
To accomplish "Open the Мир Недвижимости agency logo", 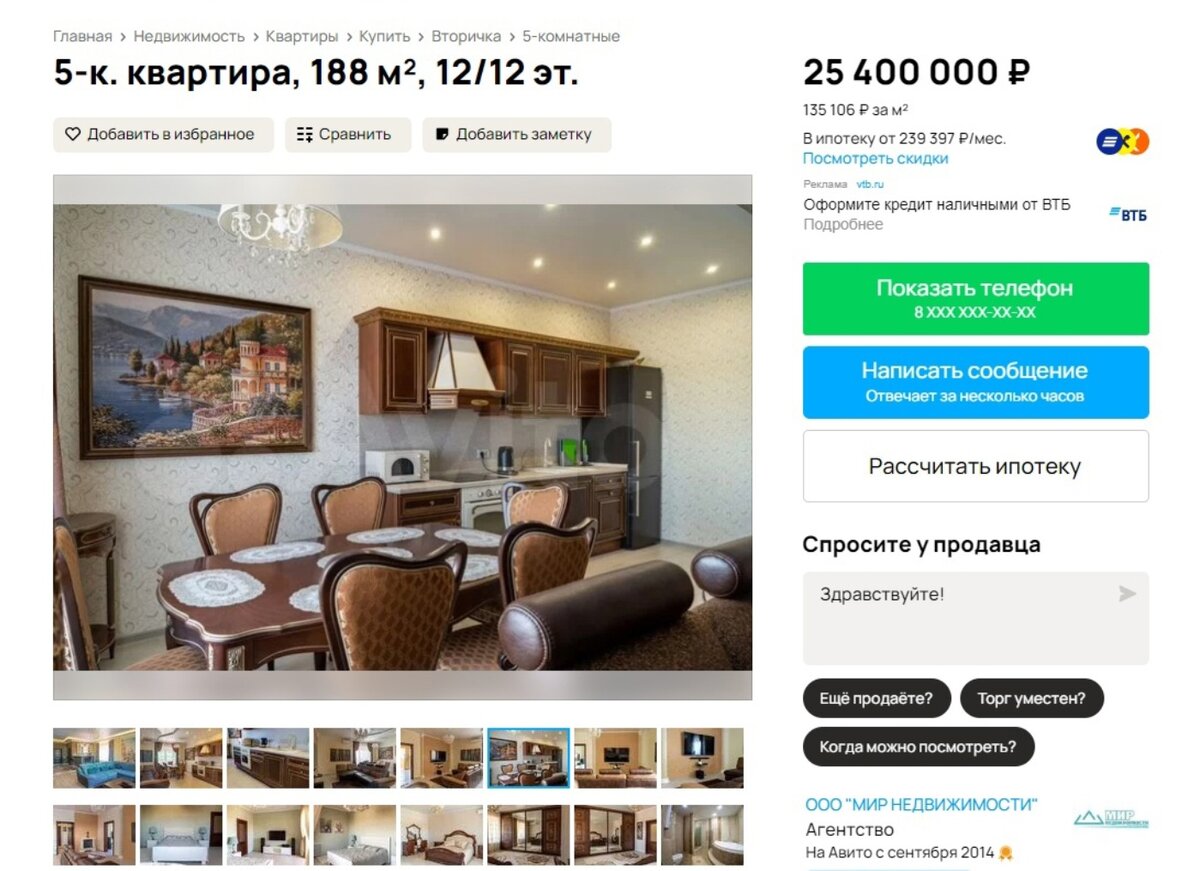I will point(1111,818).
